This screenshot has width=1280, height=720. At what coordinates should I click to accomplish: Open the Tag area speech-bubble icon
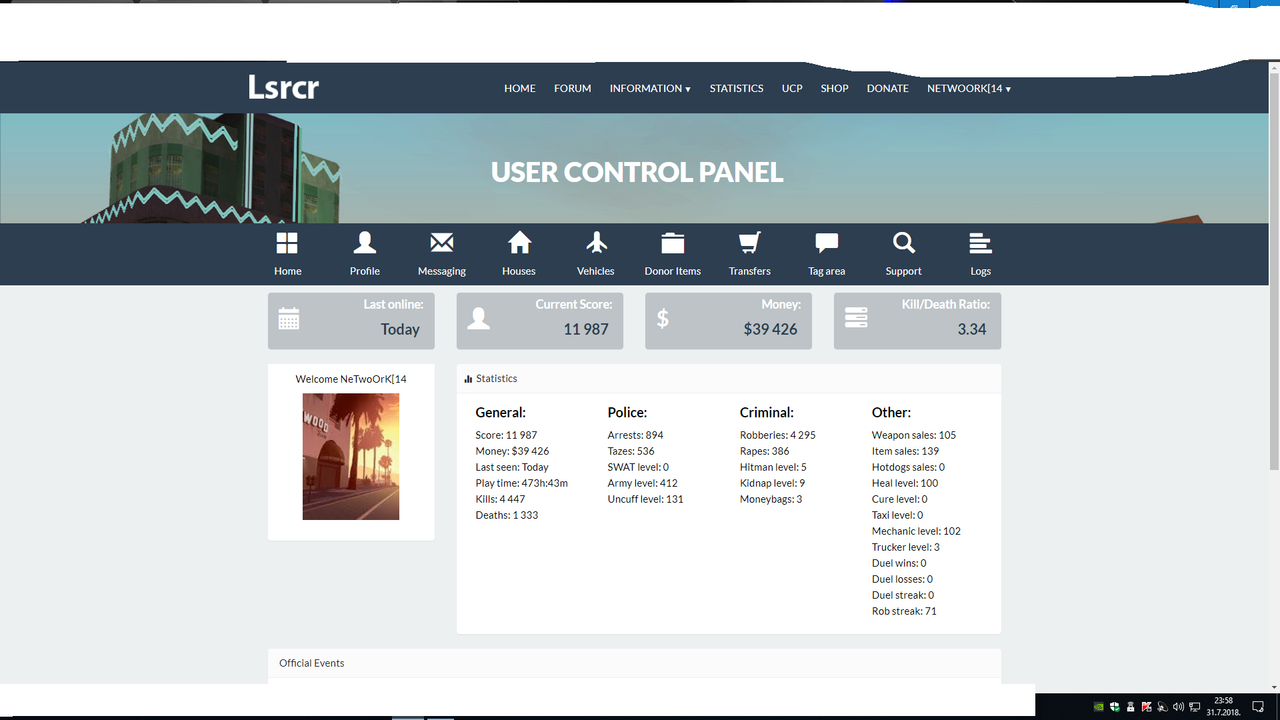[827, 243]
